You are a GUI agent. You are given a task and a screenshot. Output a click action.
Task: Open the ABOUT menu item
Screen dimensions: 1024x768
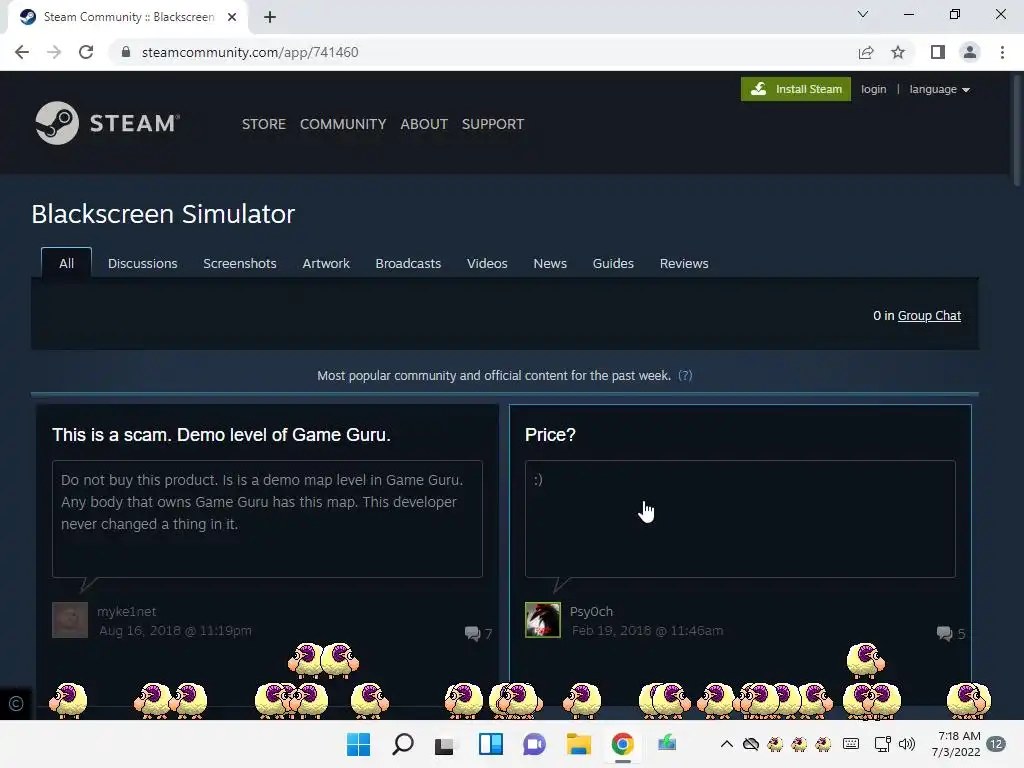[424, 124]
